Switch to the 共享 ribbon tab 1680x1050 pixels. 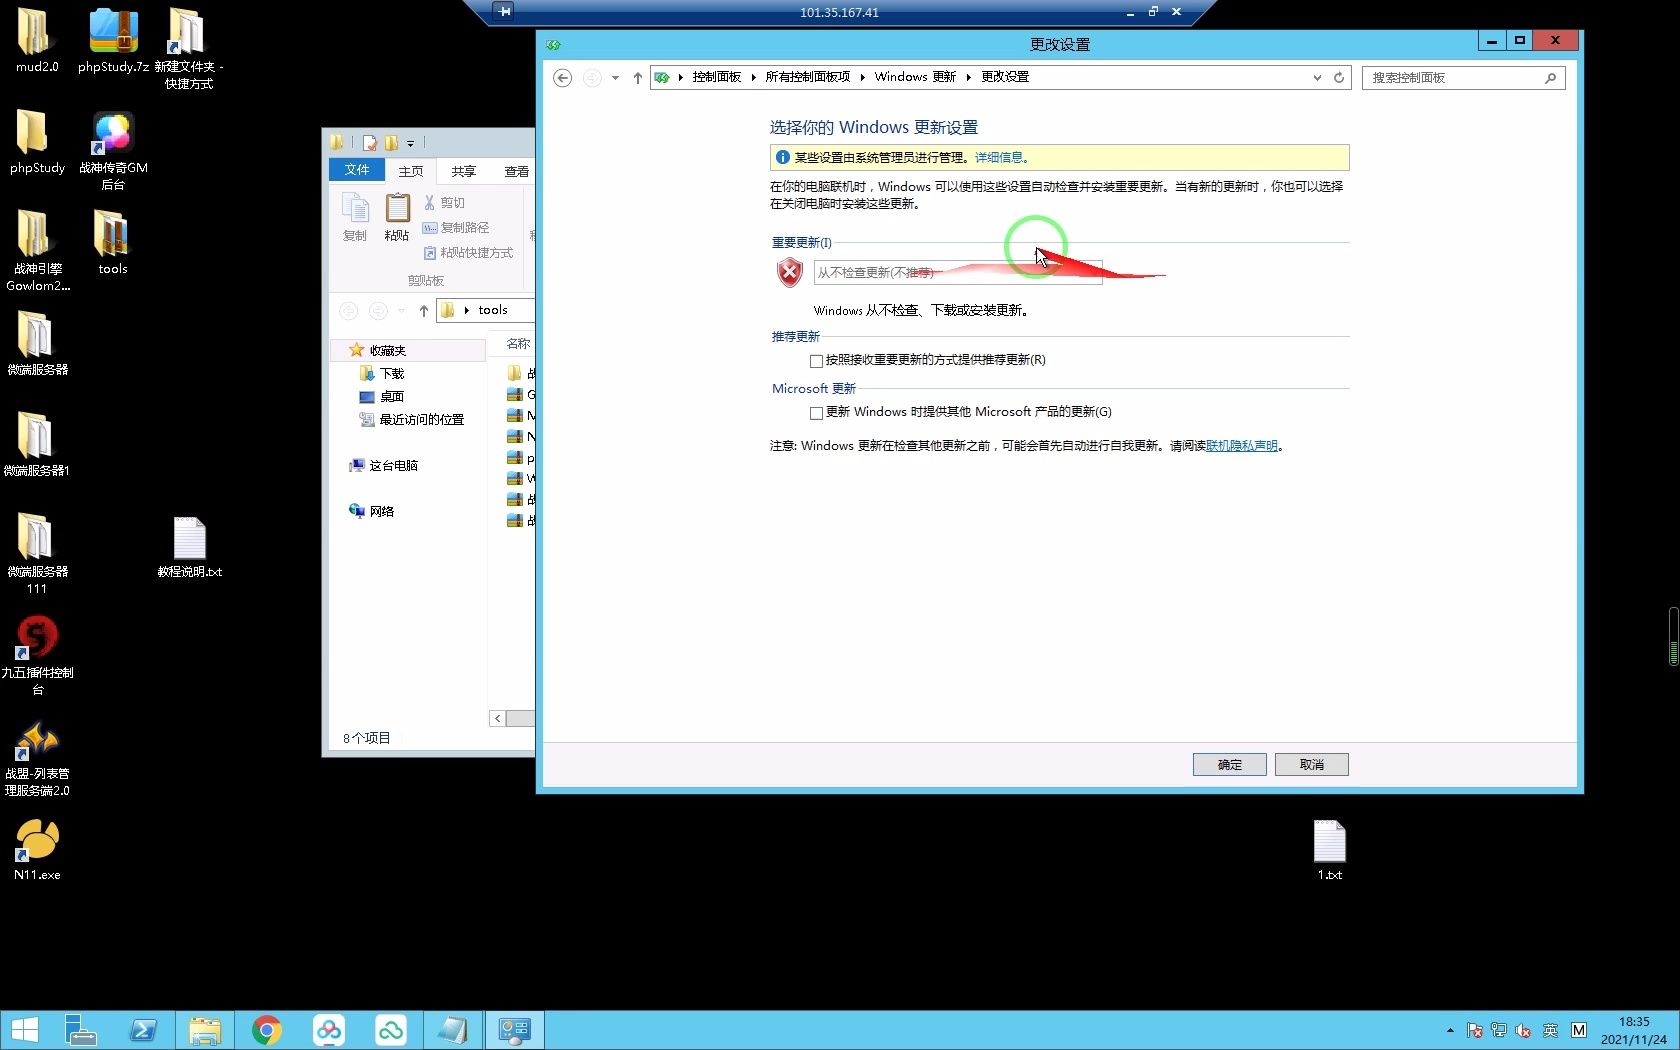point(463,171)
